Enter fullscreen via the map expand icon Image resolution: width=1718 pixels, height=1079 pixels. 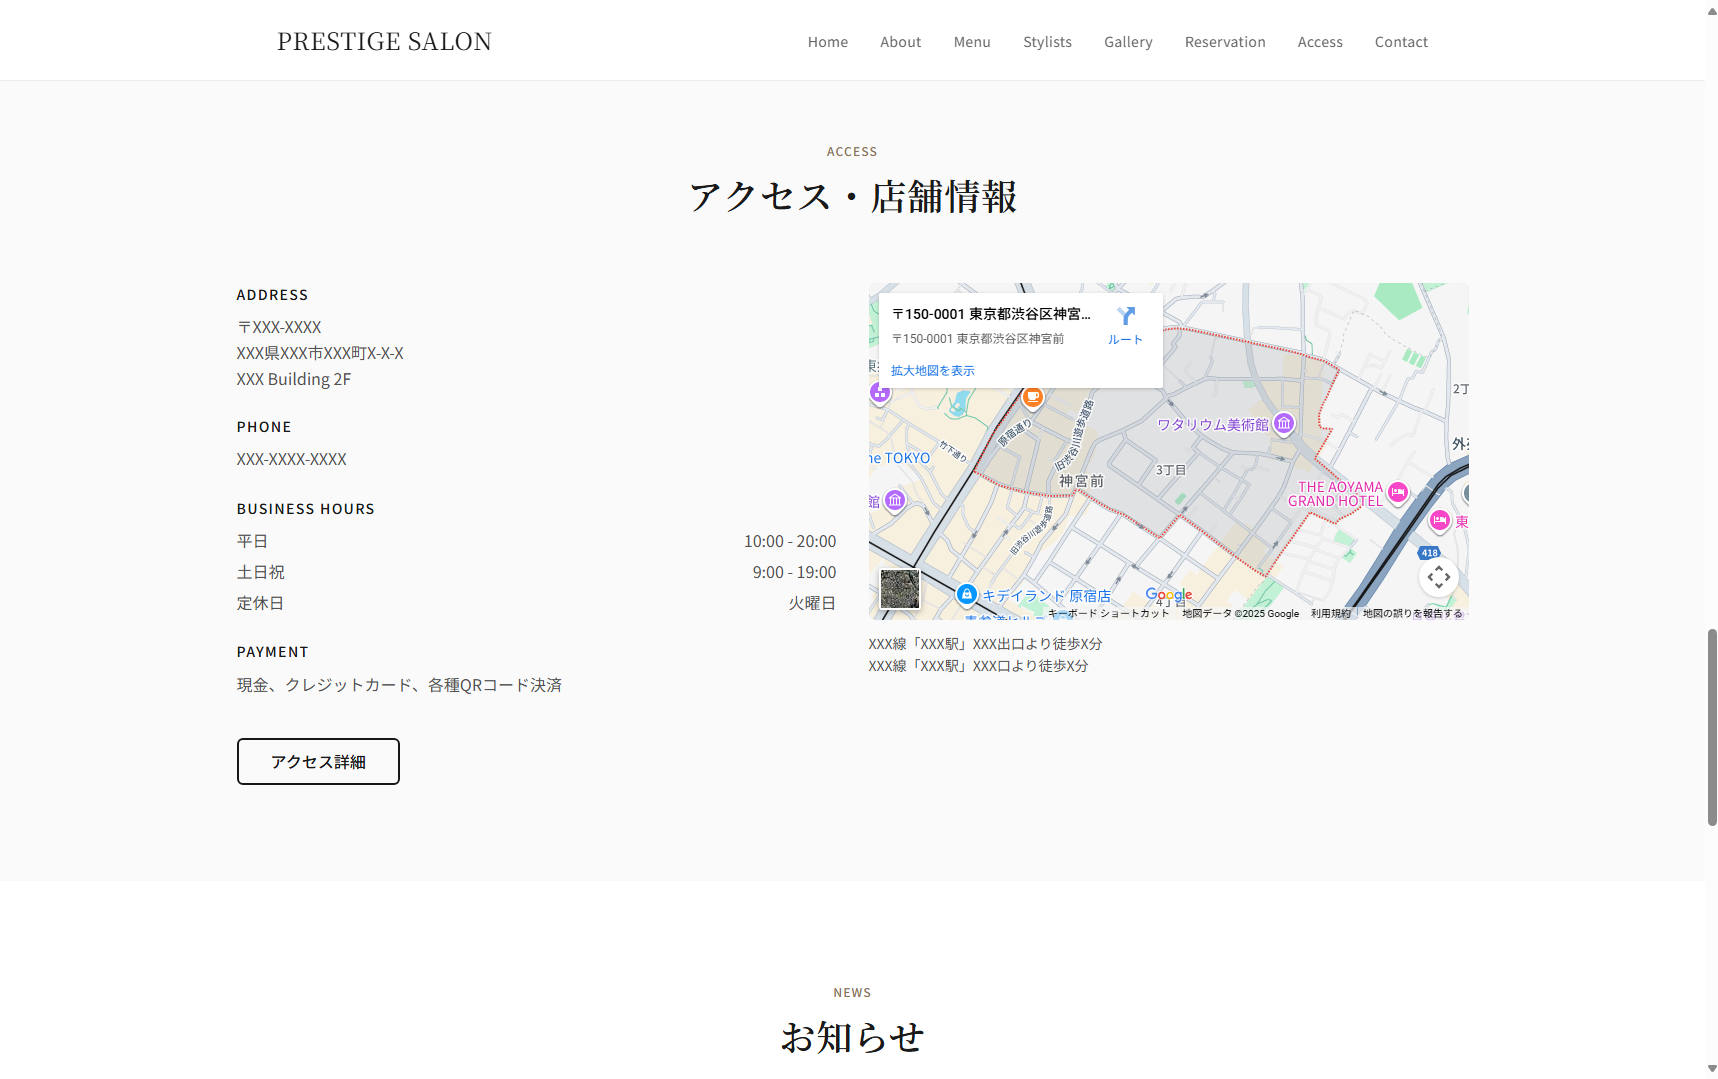1440,576
